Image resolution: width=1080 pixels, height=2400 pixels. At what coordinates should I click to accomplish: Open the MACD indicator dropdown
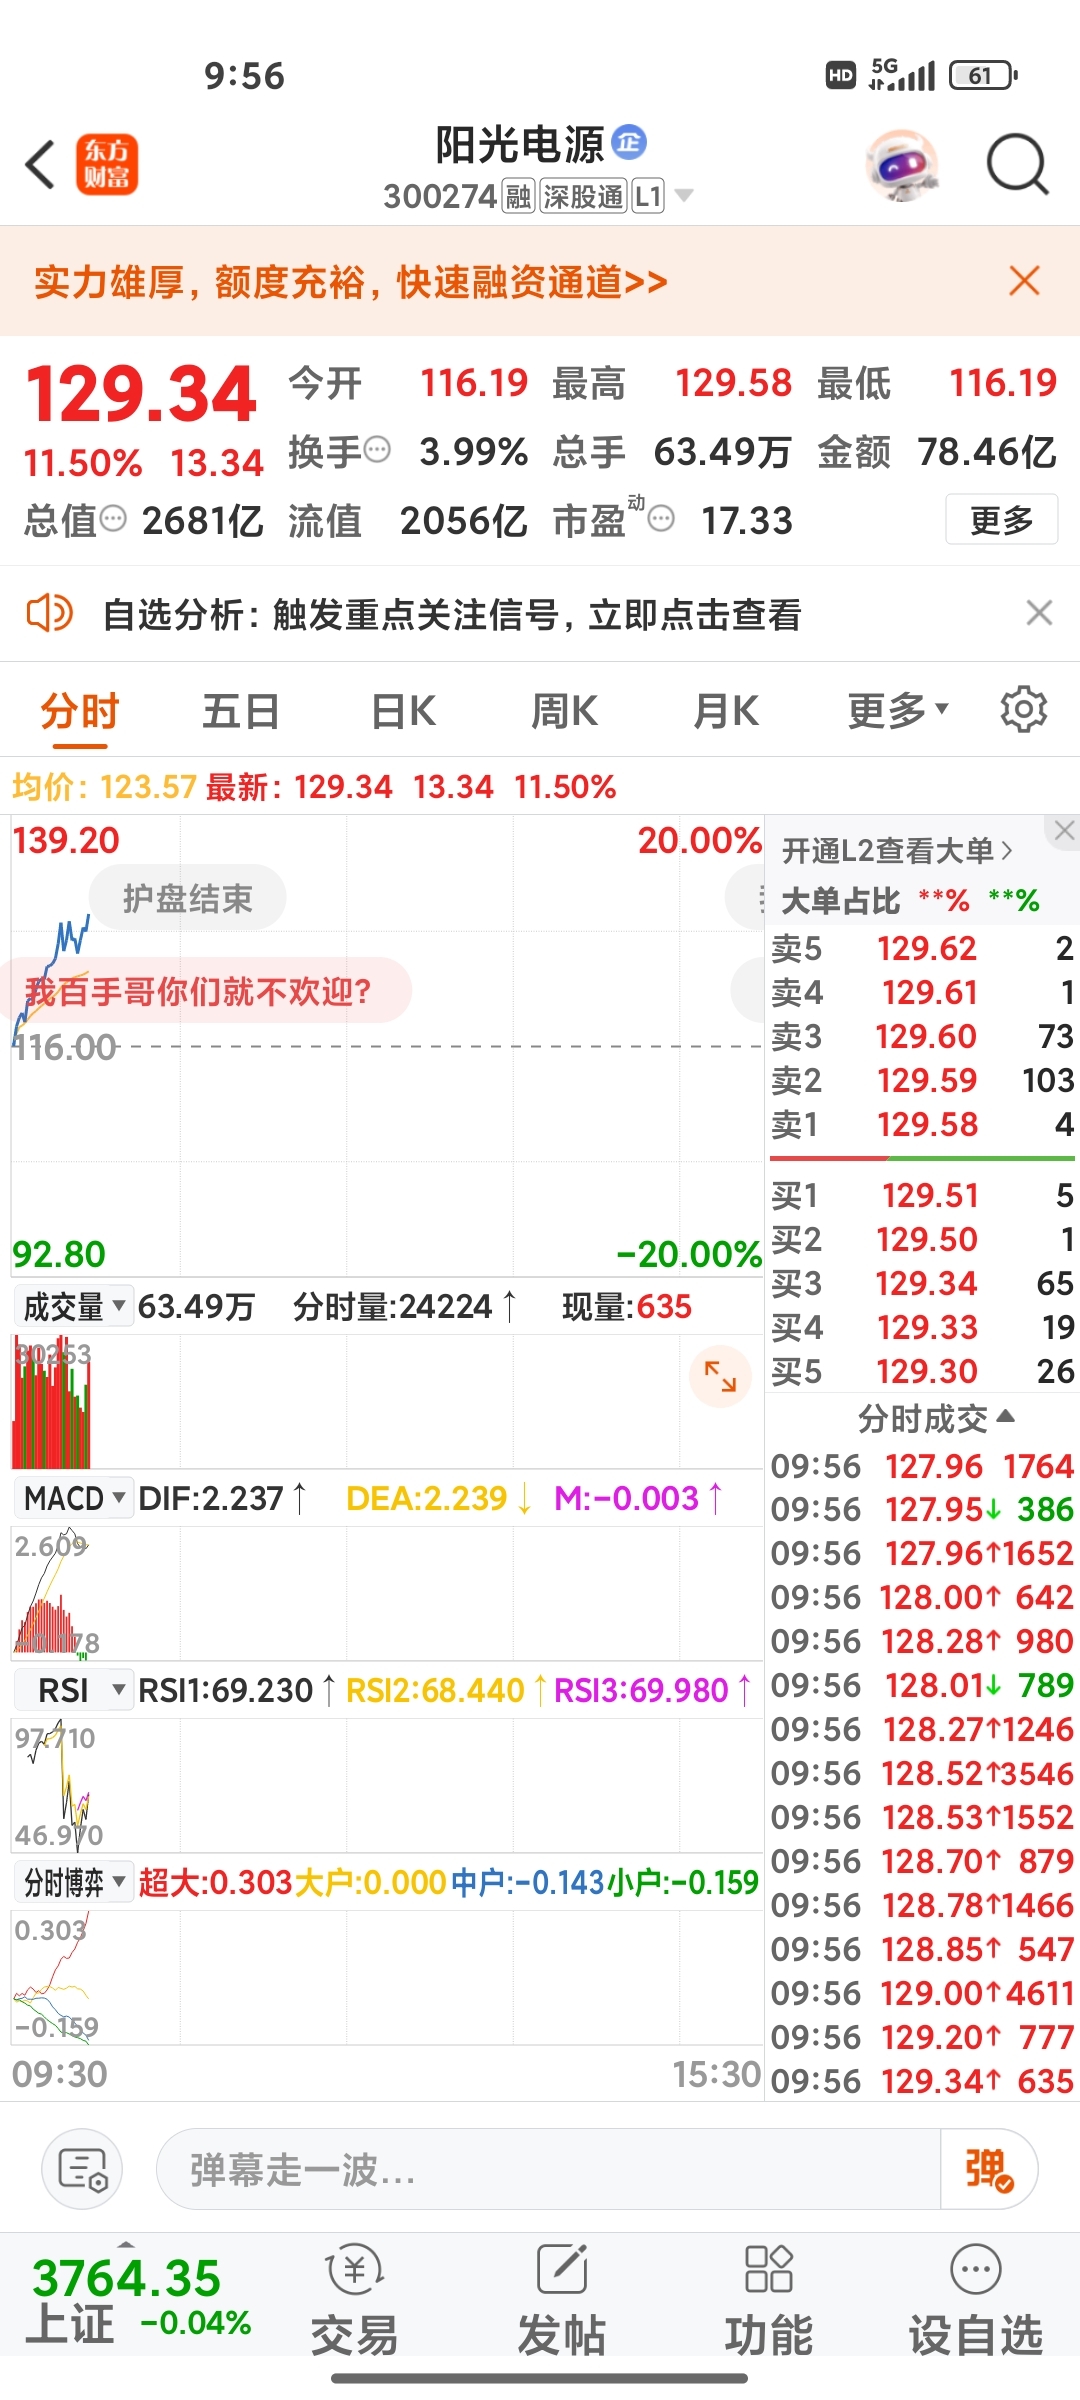click(73, 1498)
